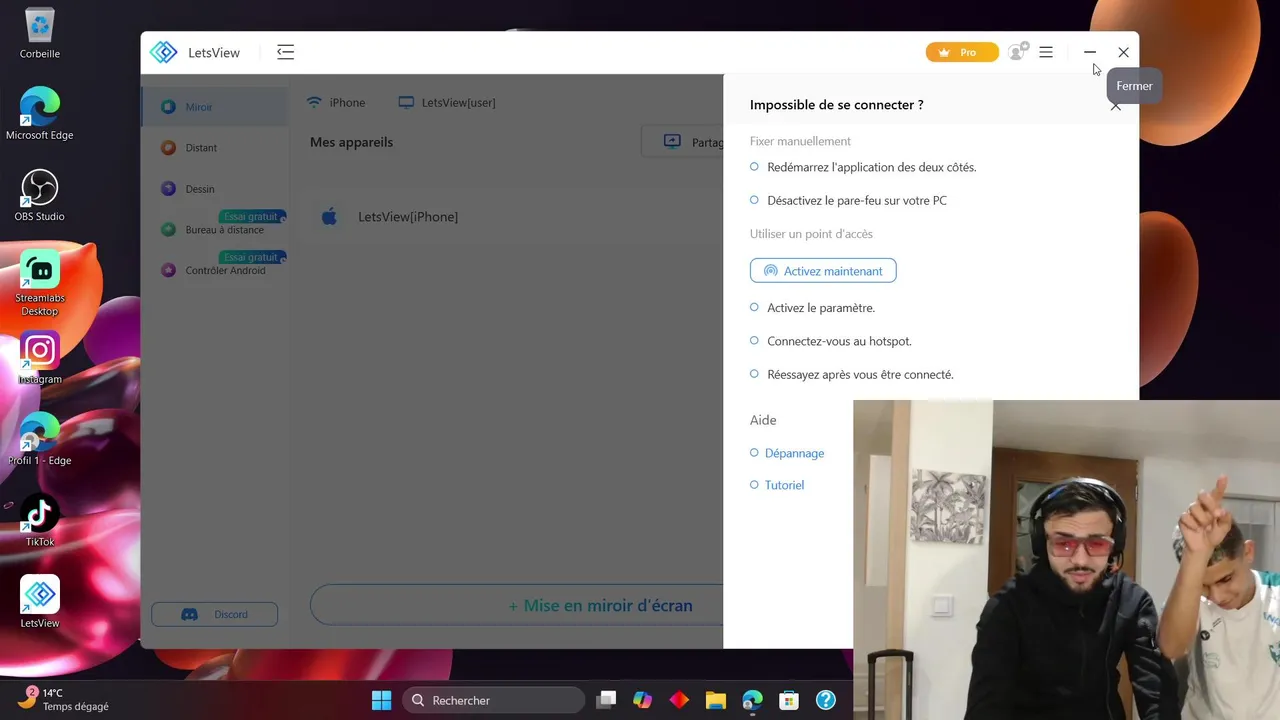
Task: Open the user account avatar icon
Action: pos(1017,52)
